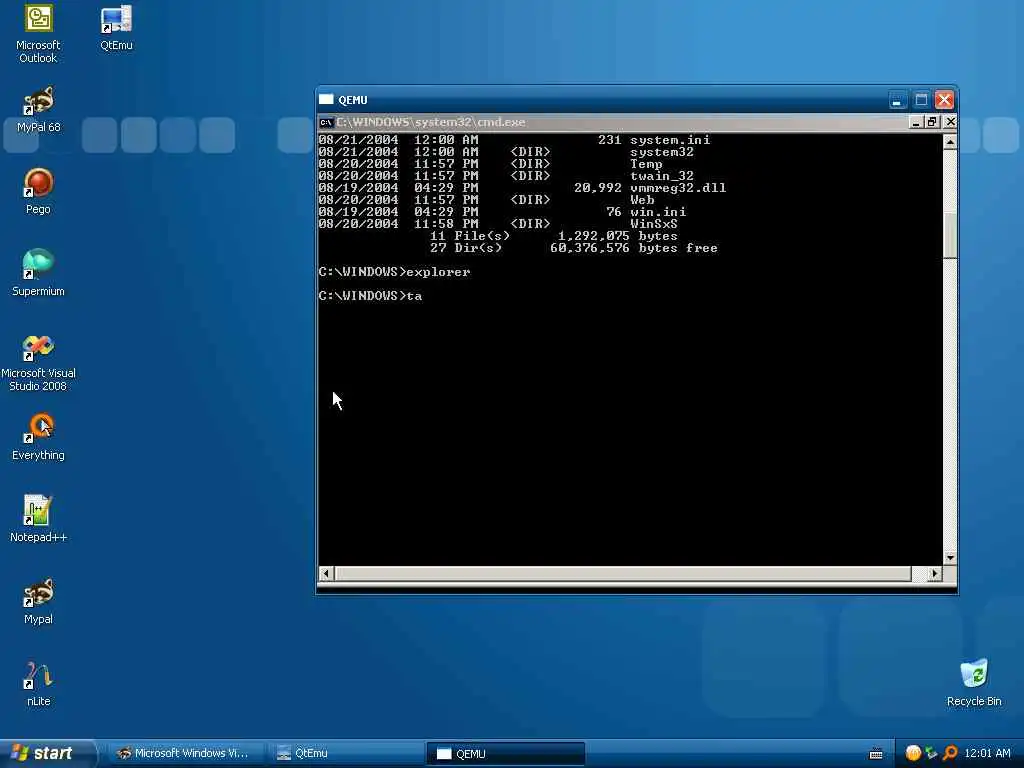Select the QtEmu desktop shortcut
The image size is (1024, 768).
[116, 27]
